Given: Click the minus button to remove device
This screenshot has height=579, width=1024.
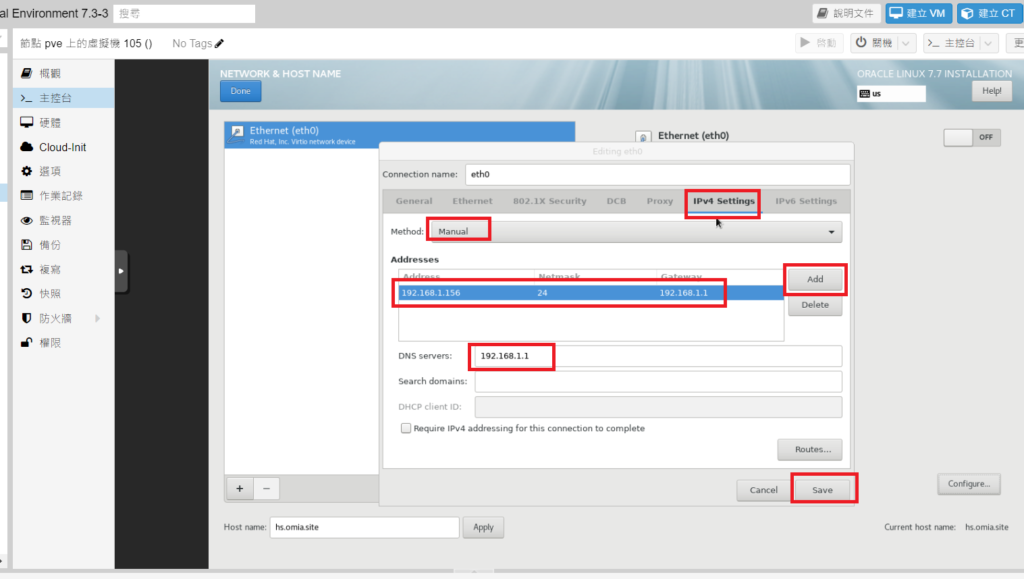Looking at the screenshot, I should pyautogui.click(x=266, y=489).
